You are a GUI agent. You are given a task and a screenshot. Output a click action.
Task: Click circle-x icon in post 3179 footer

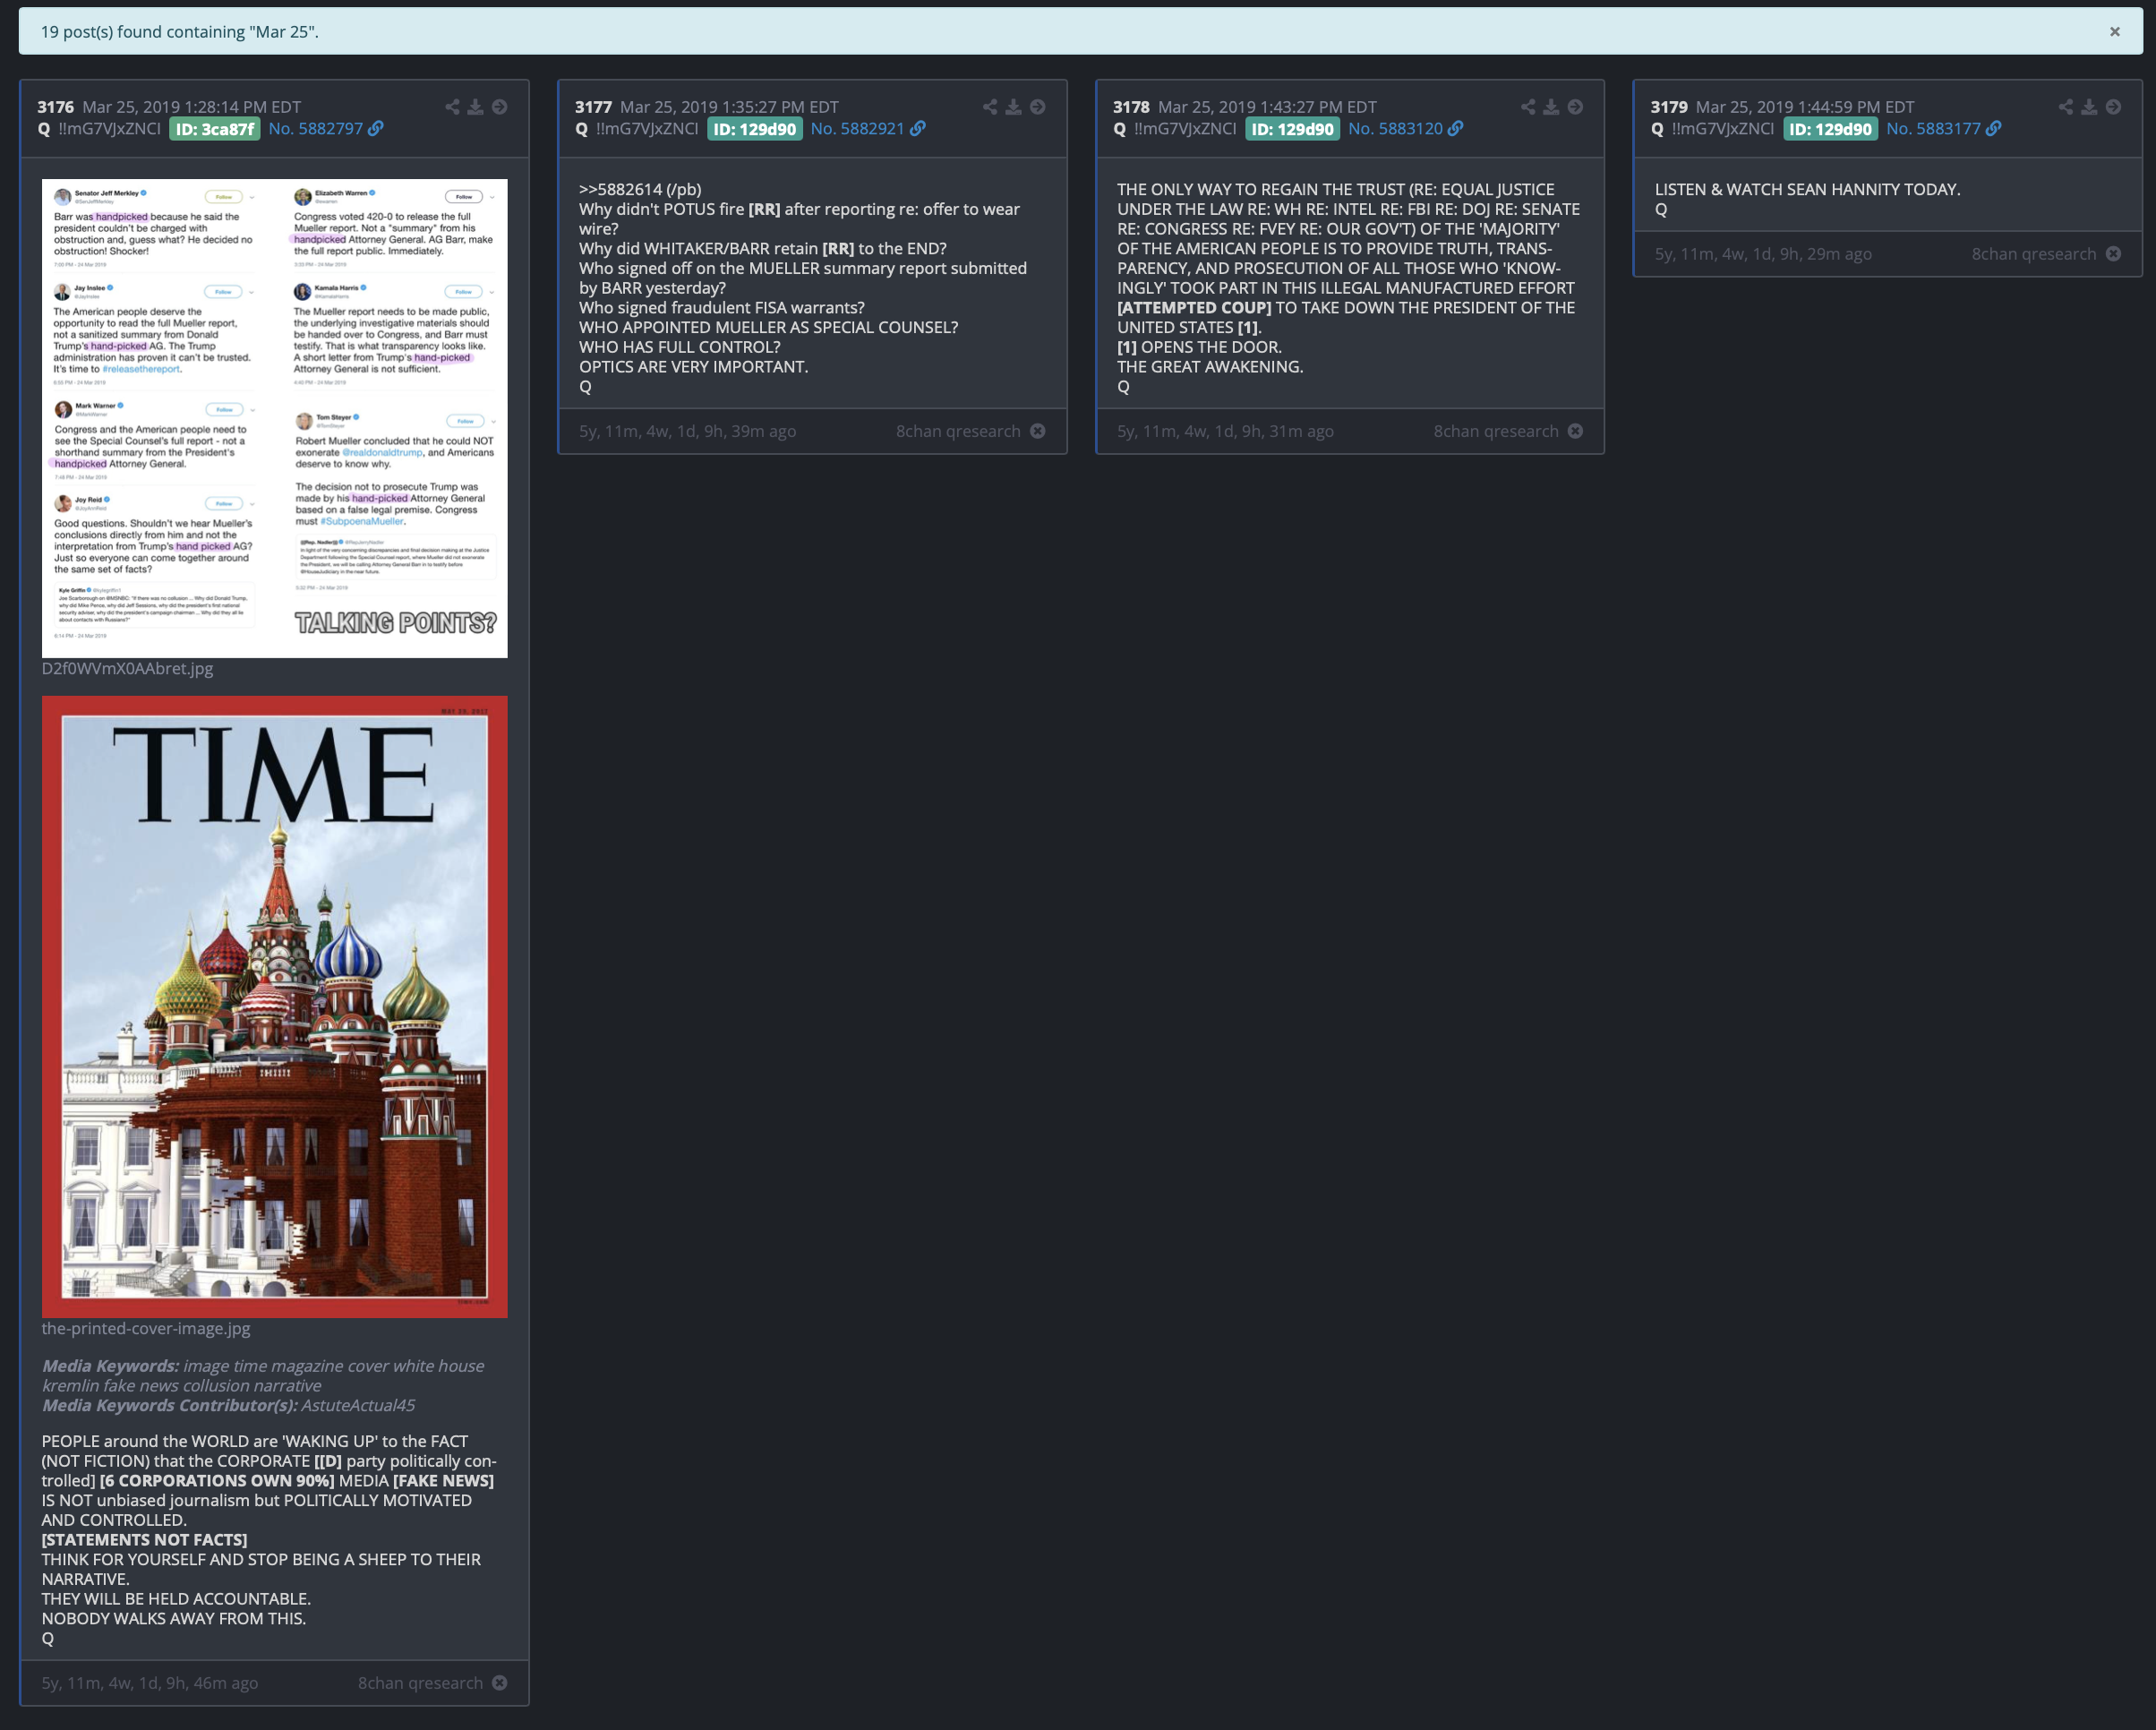[2113, 254]
